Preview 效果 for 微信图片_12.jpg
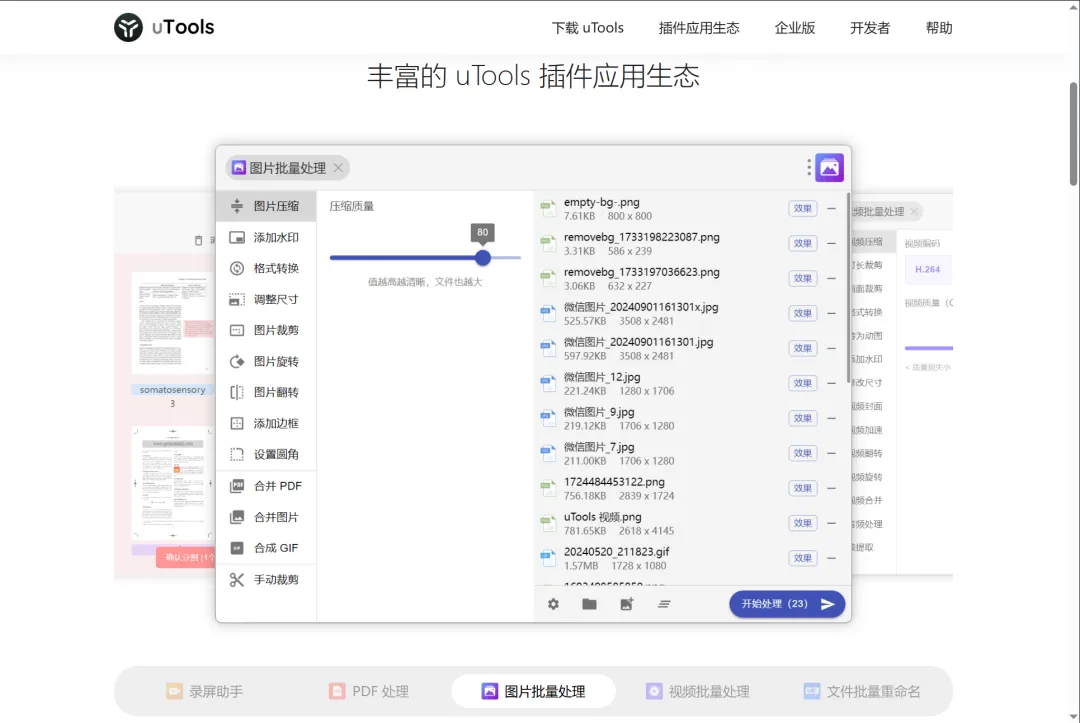Viewport: 1080px width, 723px height. (x=802, y=383)
